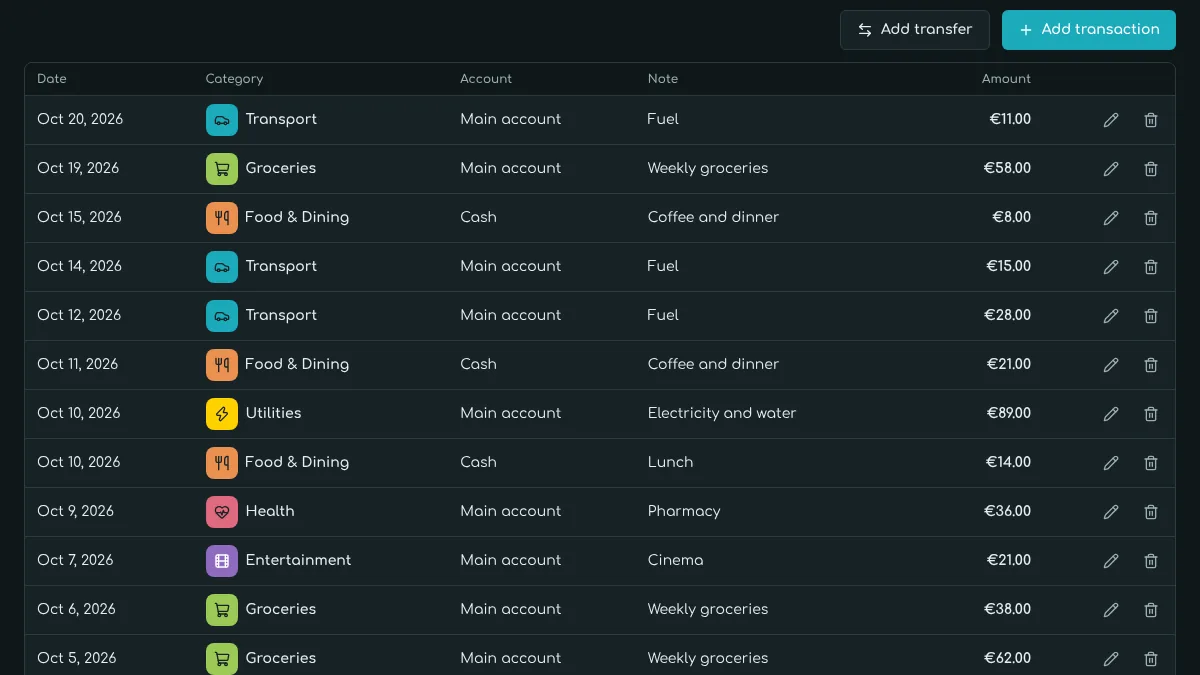
Task: Click the Amount column header
Action: click(x=1006, y=79)
